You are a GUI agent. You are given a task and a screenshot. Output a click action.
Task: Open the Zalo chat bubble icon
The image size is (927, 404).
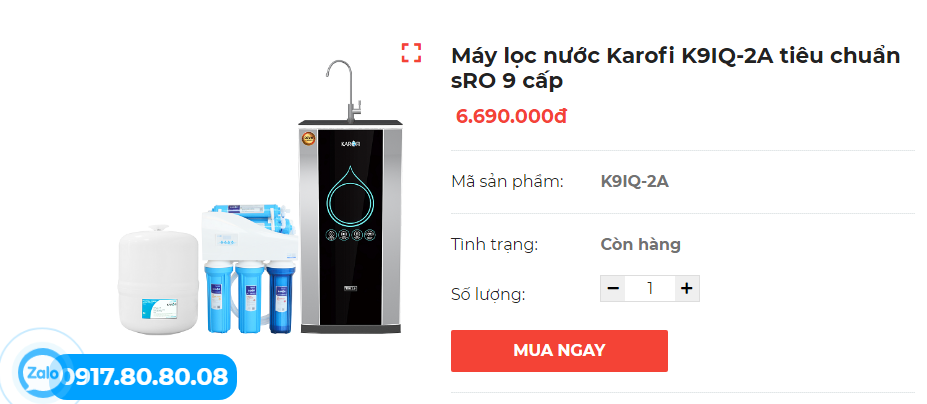point(40,374)
